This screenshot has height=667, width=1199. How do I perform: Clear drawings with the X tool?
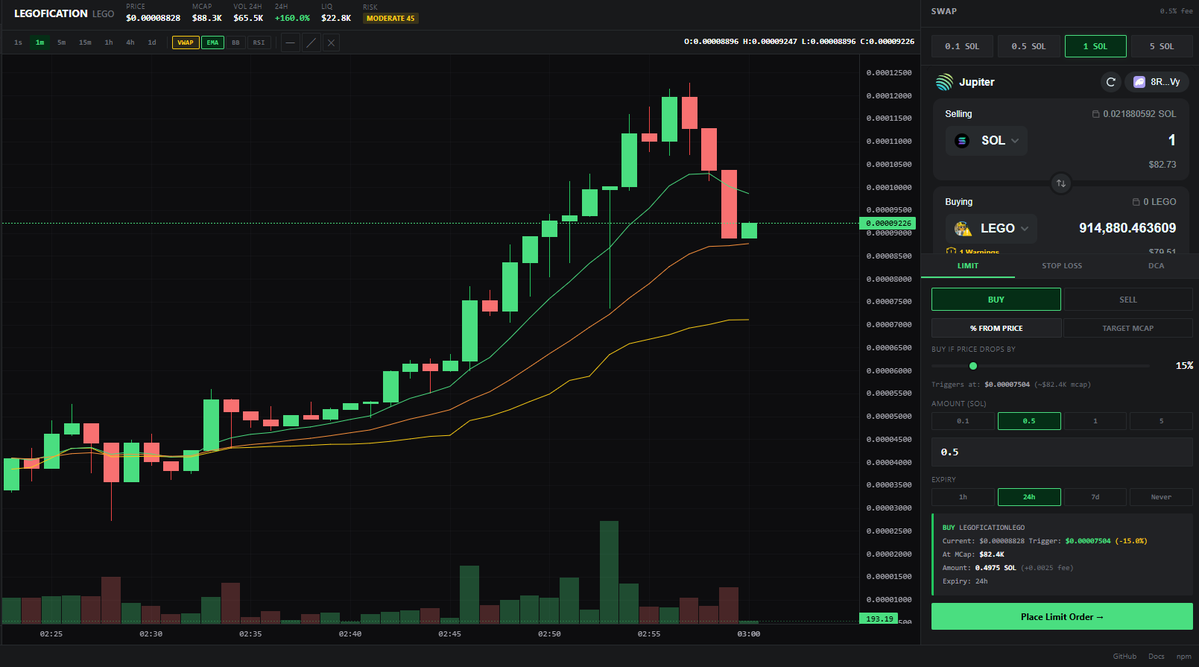pos(331,43)
